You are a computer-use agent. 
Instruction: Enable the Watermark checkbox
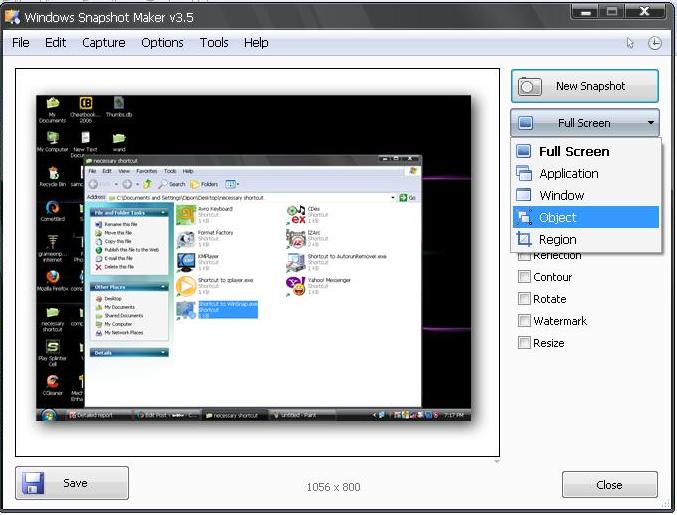[x=524, y=321]
